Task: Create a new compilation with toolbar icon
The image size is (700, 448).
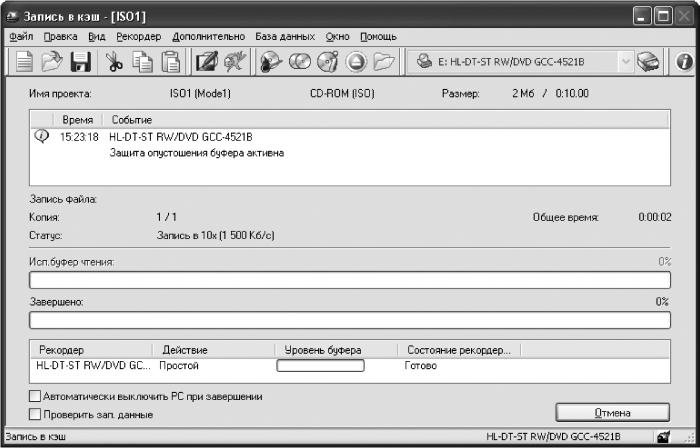Action: tap(24, 62)
